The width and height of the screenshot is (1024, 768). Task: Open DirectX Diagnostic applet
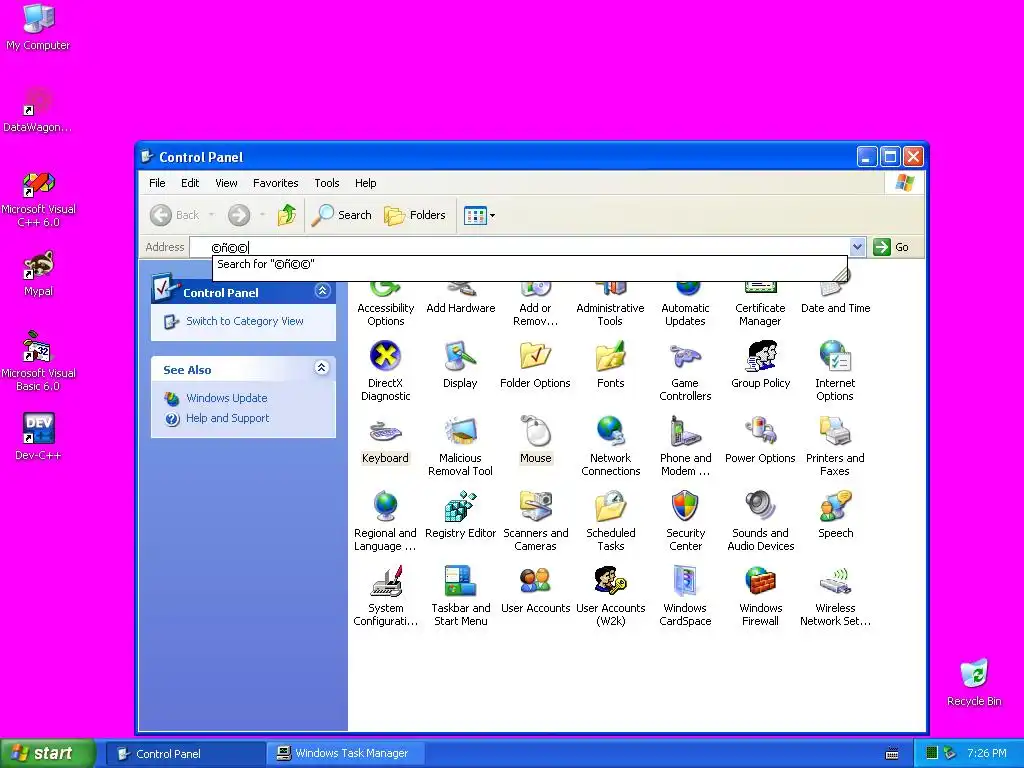point(385,370)
